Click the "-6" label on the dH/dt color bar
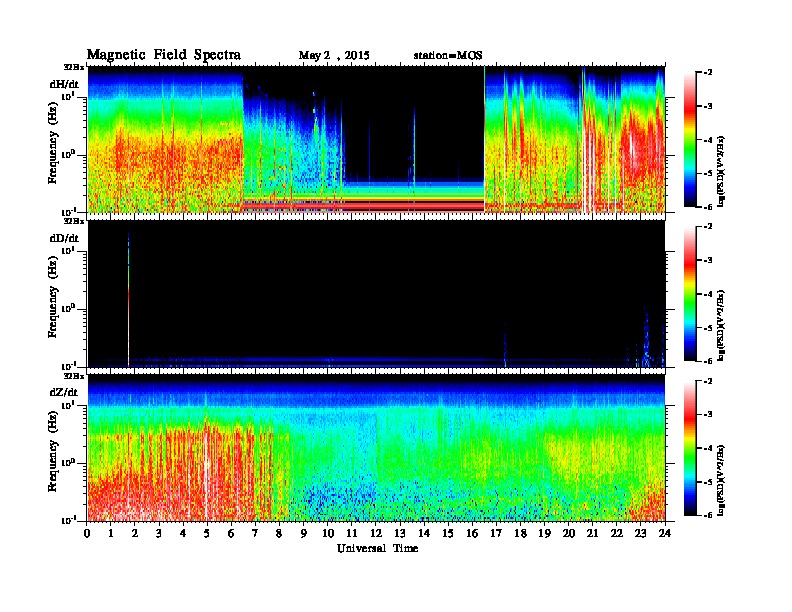The width and height of the screenshot is (792, 612). [x=709, y=207]
